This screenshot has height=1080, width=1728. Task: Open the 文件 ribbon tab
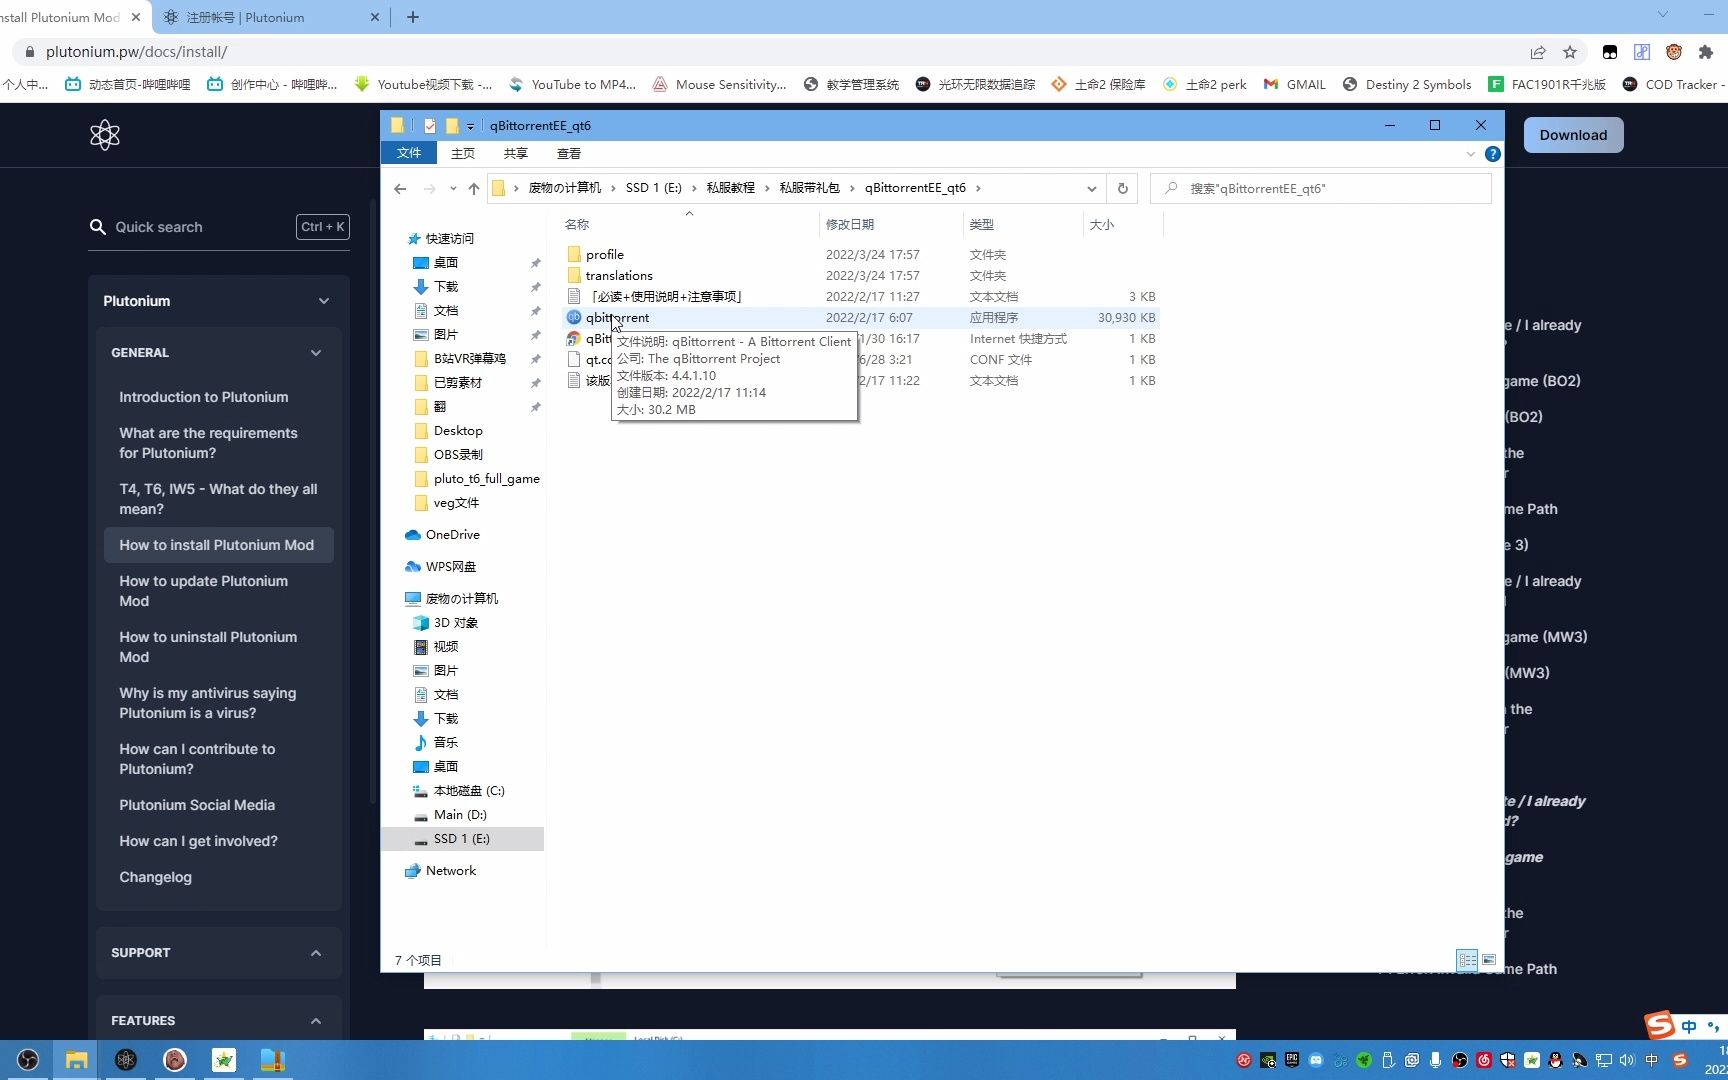[409, 153]
